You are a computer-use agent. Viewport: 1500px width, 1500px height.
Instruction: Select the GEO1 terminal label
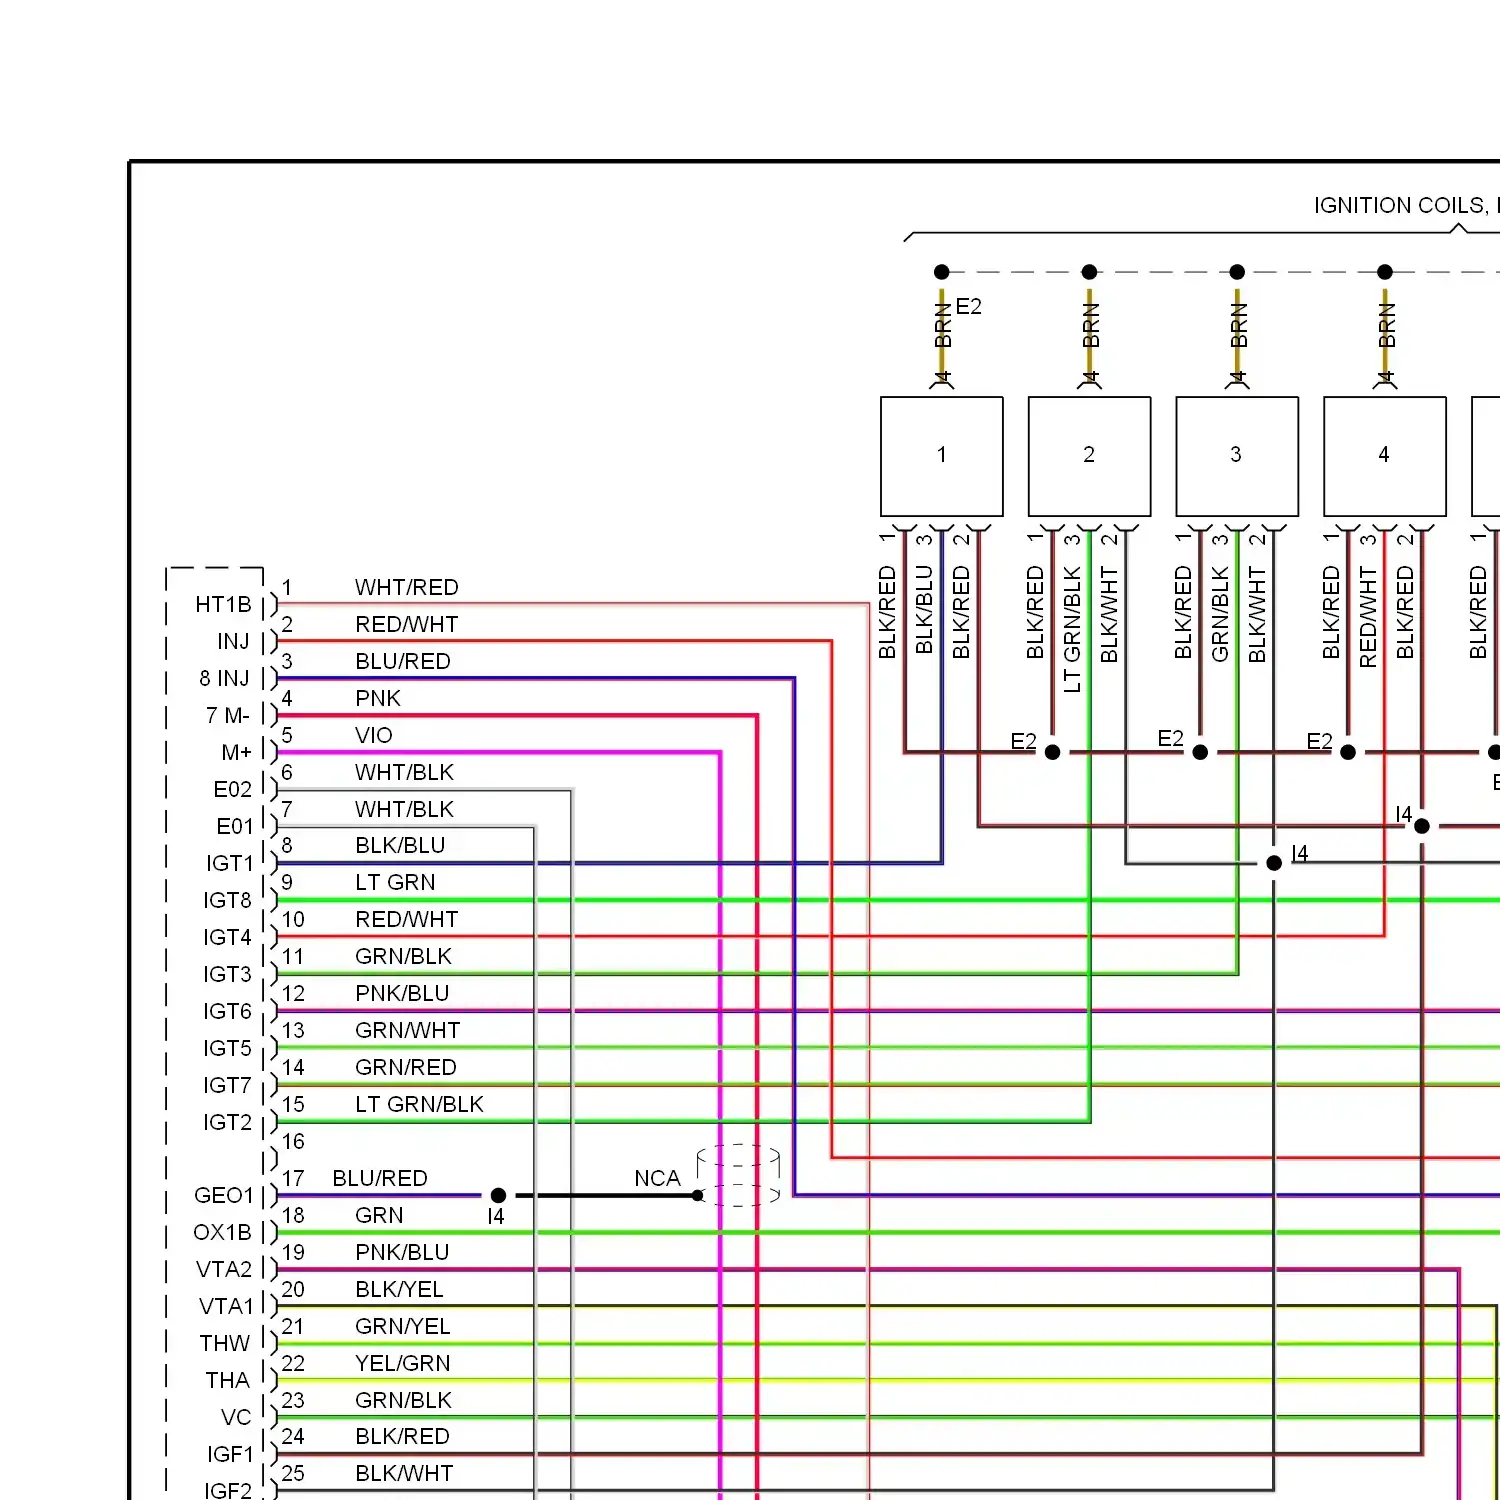point(224,1196)
